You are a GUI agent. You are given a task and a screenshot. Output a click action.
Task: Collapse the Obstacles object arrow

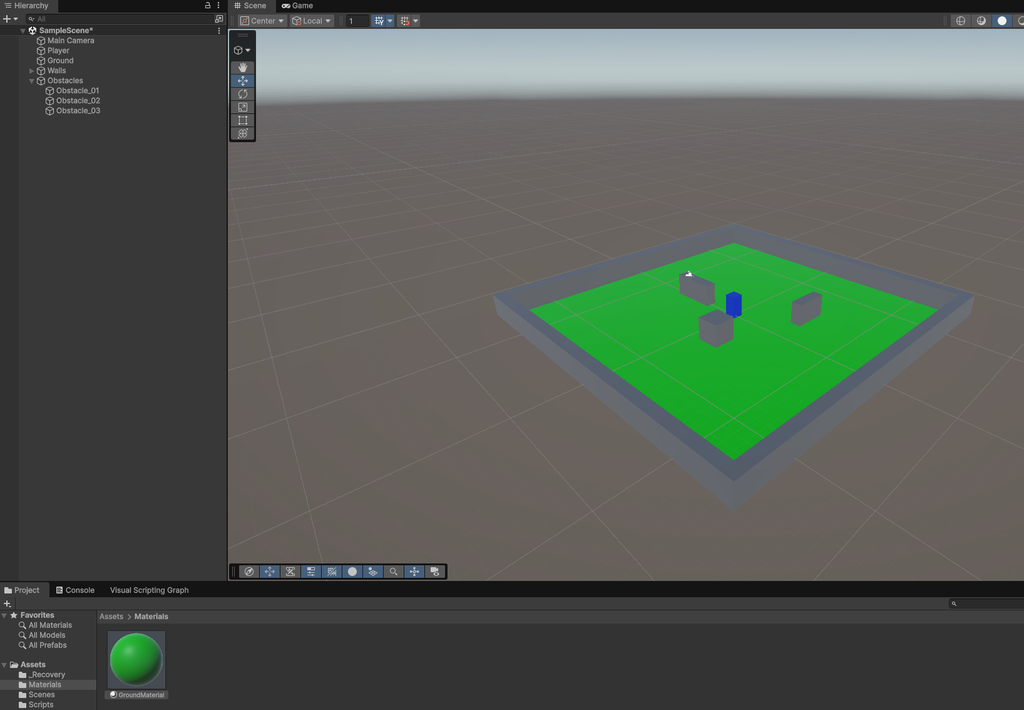[x=31, y=81]
